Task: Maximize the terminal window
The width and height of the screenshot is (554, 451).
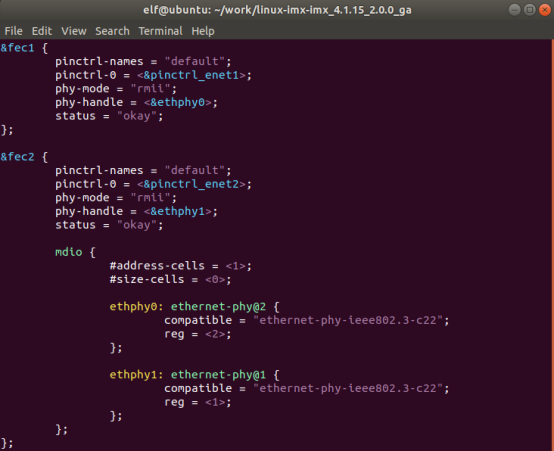Action: coord(529,10)
